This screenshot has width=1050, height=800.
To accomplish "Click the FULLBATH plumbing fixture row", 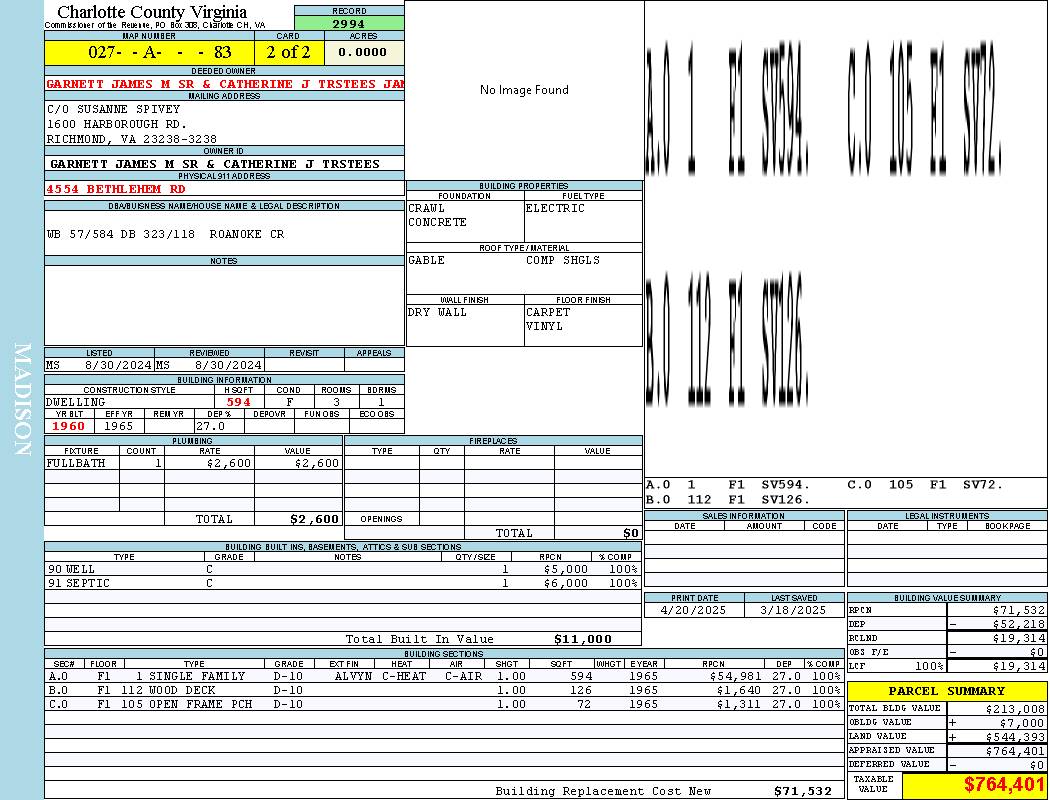I will [194, 463].
